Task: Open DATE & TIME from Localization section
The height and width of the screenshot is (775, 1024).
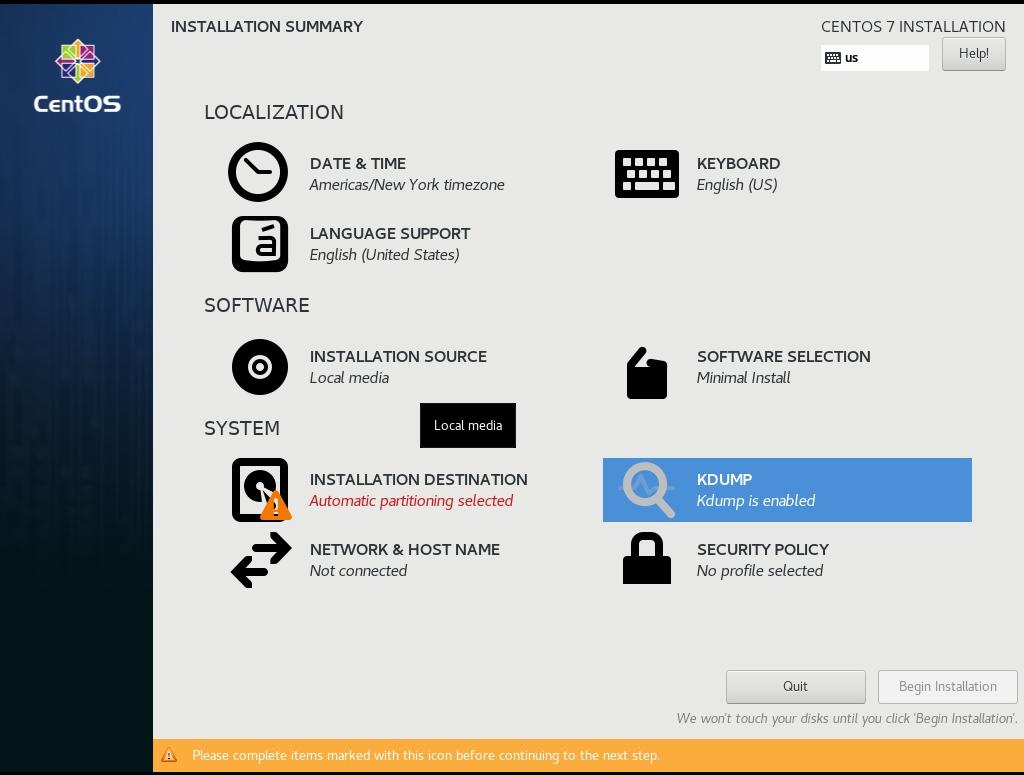Action: (x=357, y=163)
